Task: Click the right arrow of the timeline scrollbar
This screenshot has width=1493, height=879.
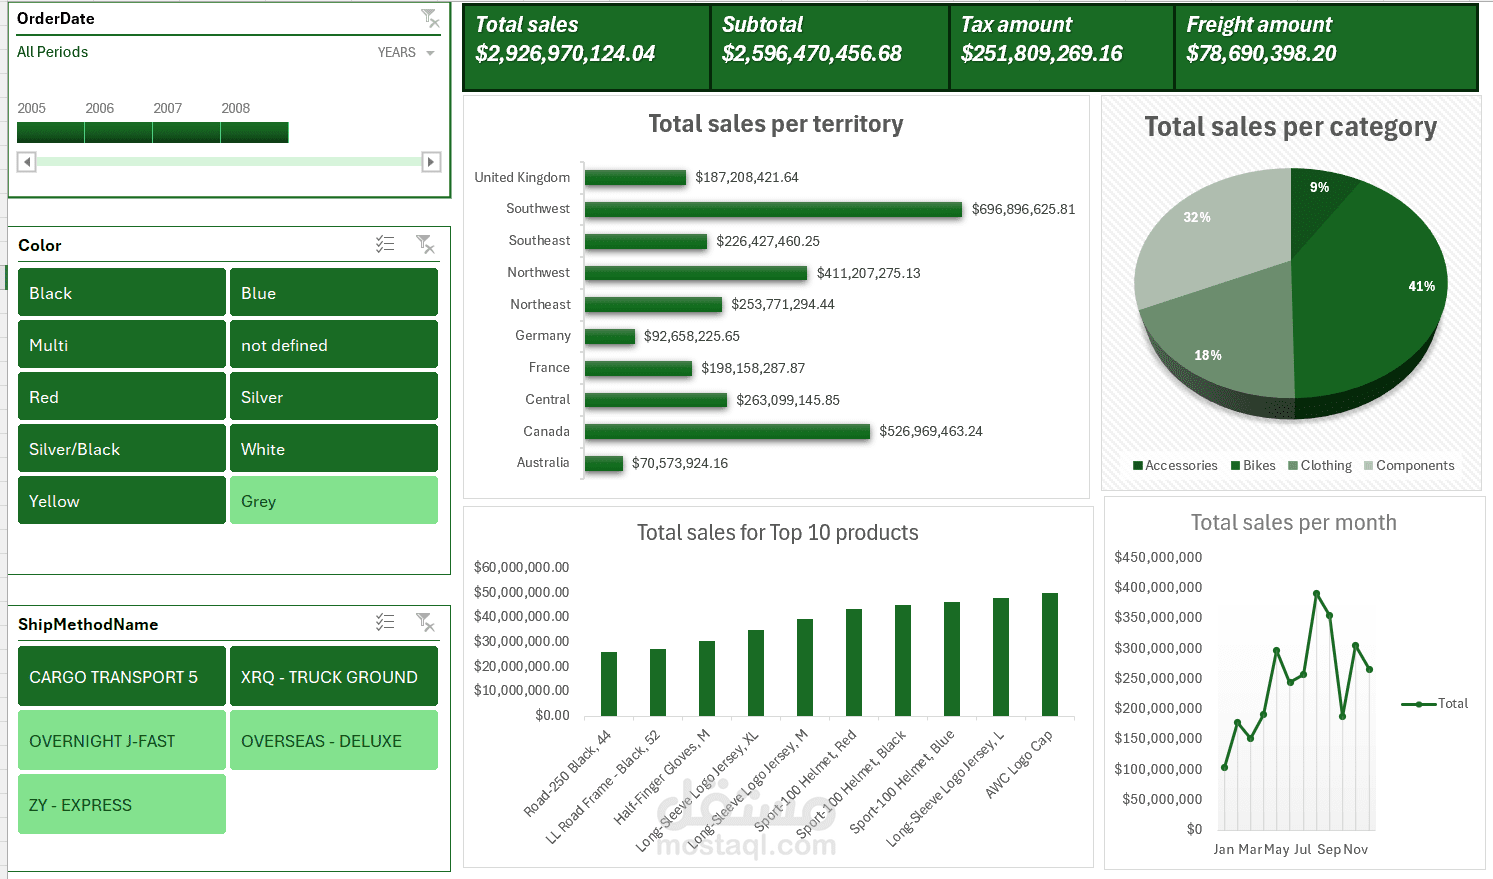Action: click(431, 161)
